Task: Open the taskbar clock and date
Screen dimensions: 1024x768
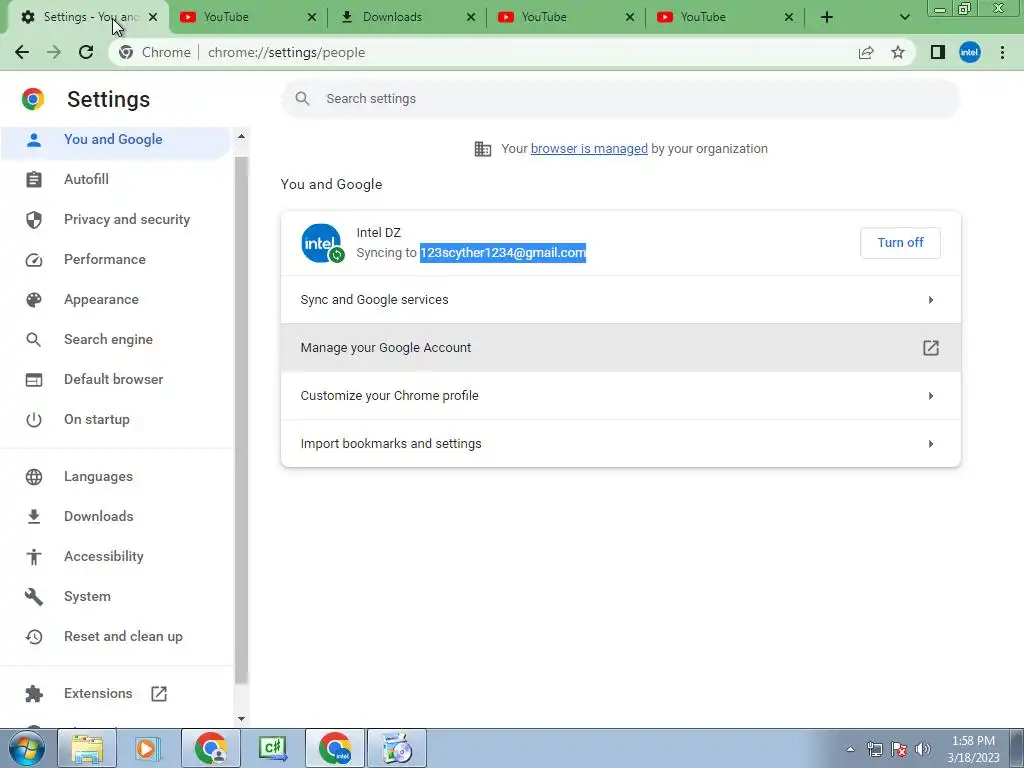Action: (x=973, y=749)
